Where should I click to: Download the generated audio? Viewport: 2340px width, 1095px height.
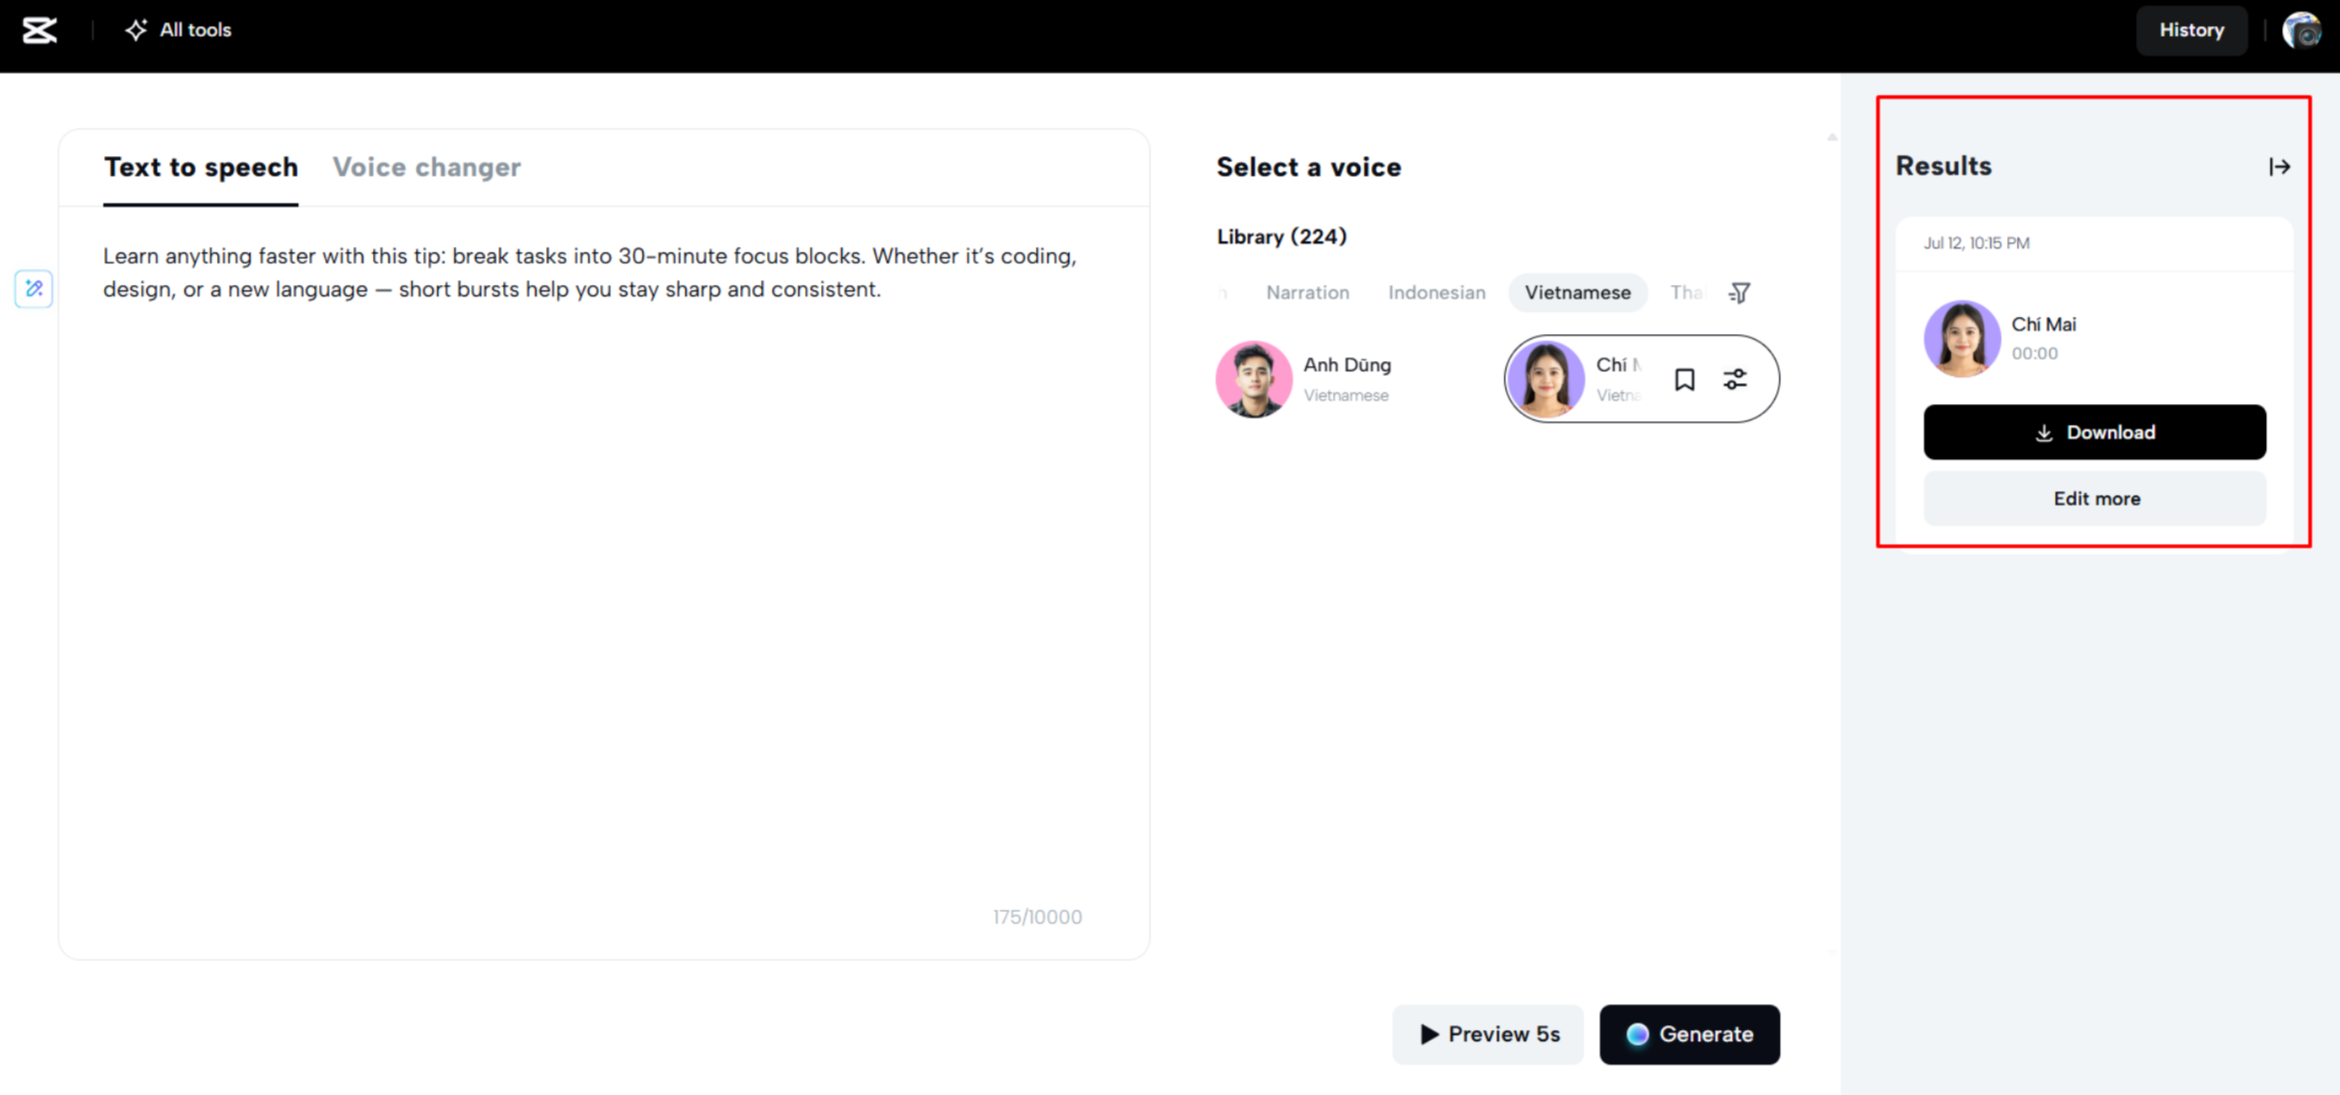coord(2094,432)
